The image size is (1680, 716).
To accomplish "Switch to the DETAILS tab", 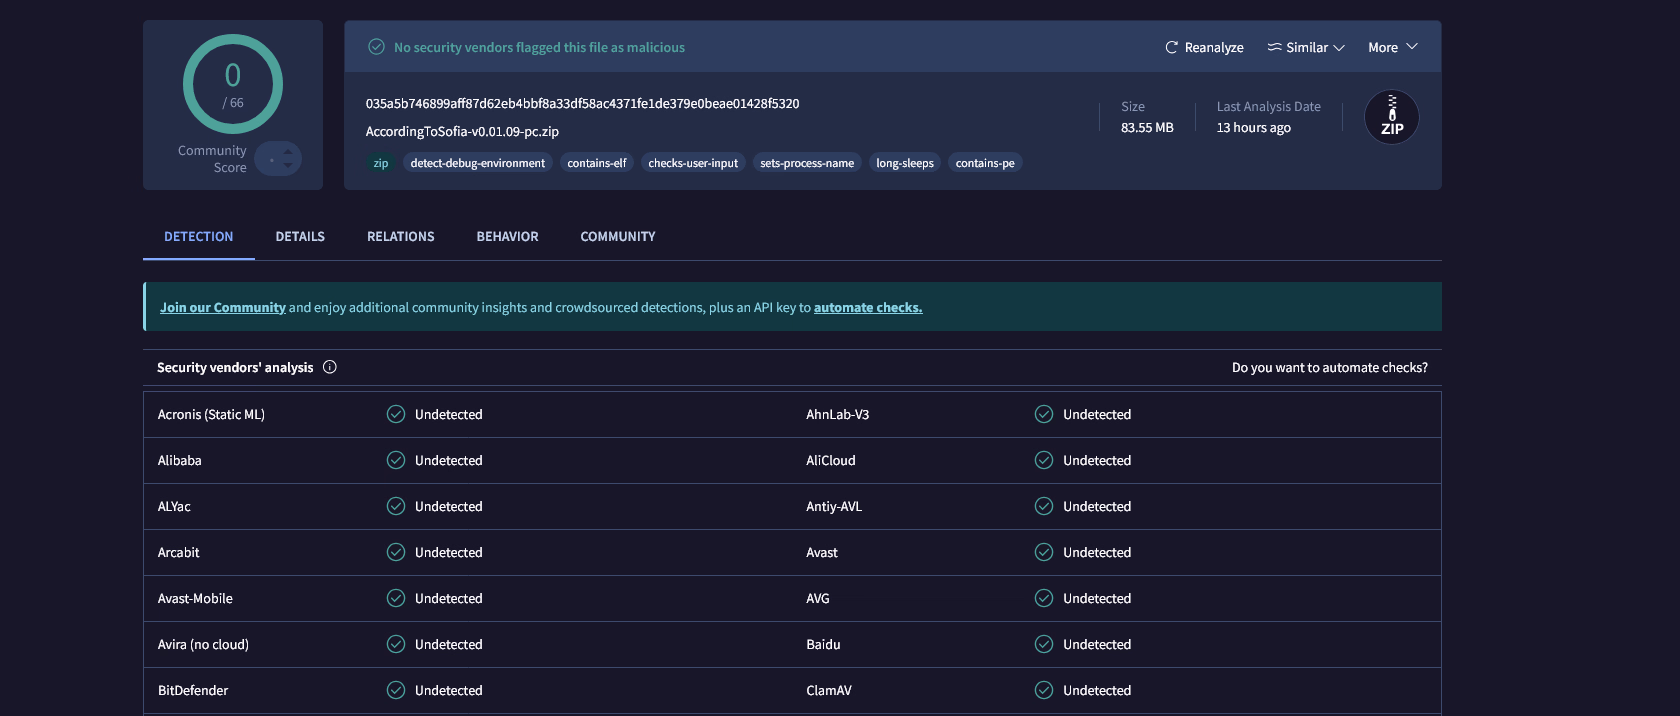I will point(300,237).
